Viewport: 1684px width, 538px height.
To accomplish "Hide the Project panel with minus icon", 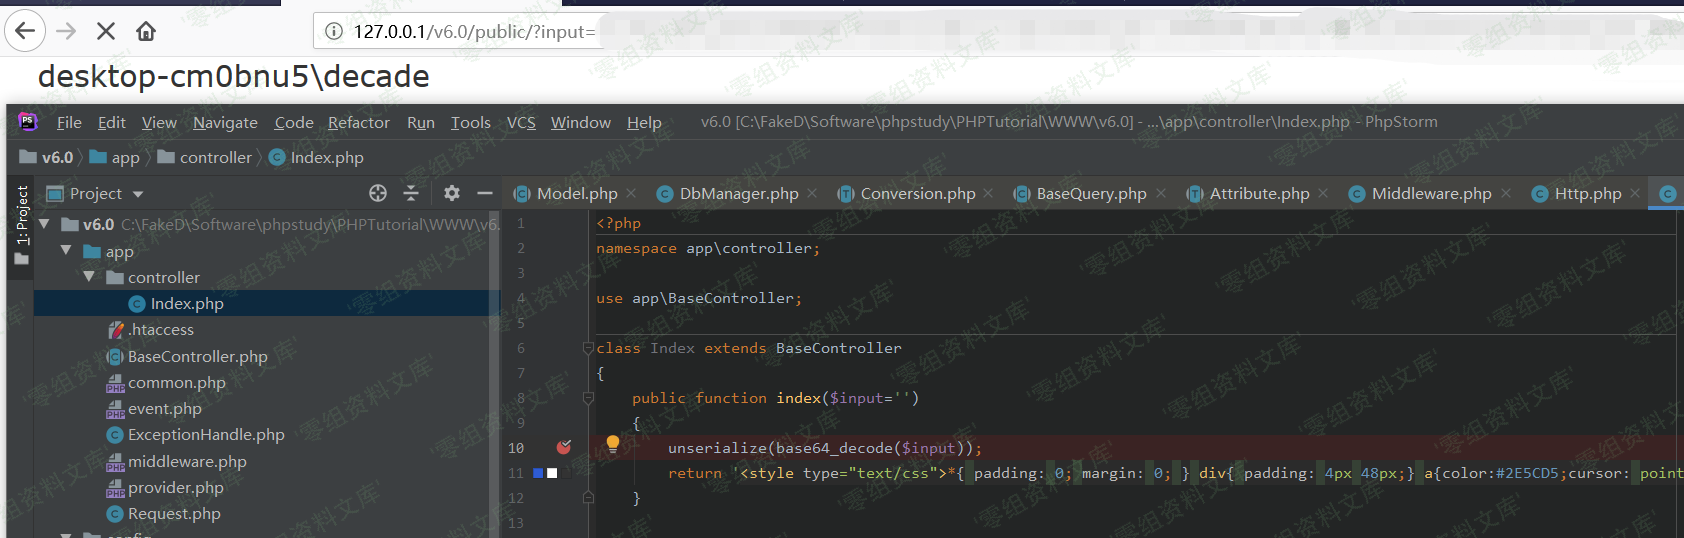I will pos(485,193).
